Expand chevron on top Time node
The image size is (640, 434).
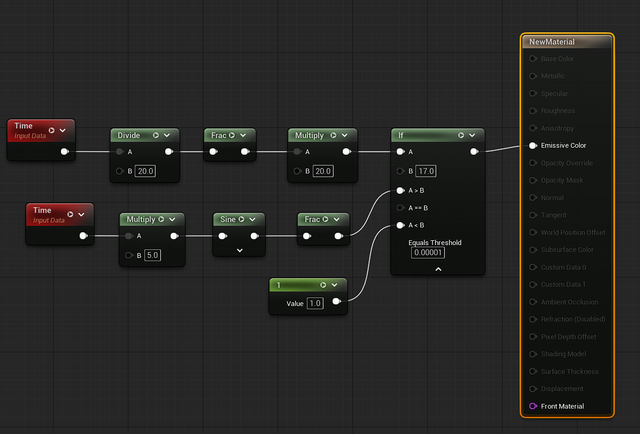(x=62, y=130)
